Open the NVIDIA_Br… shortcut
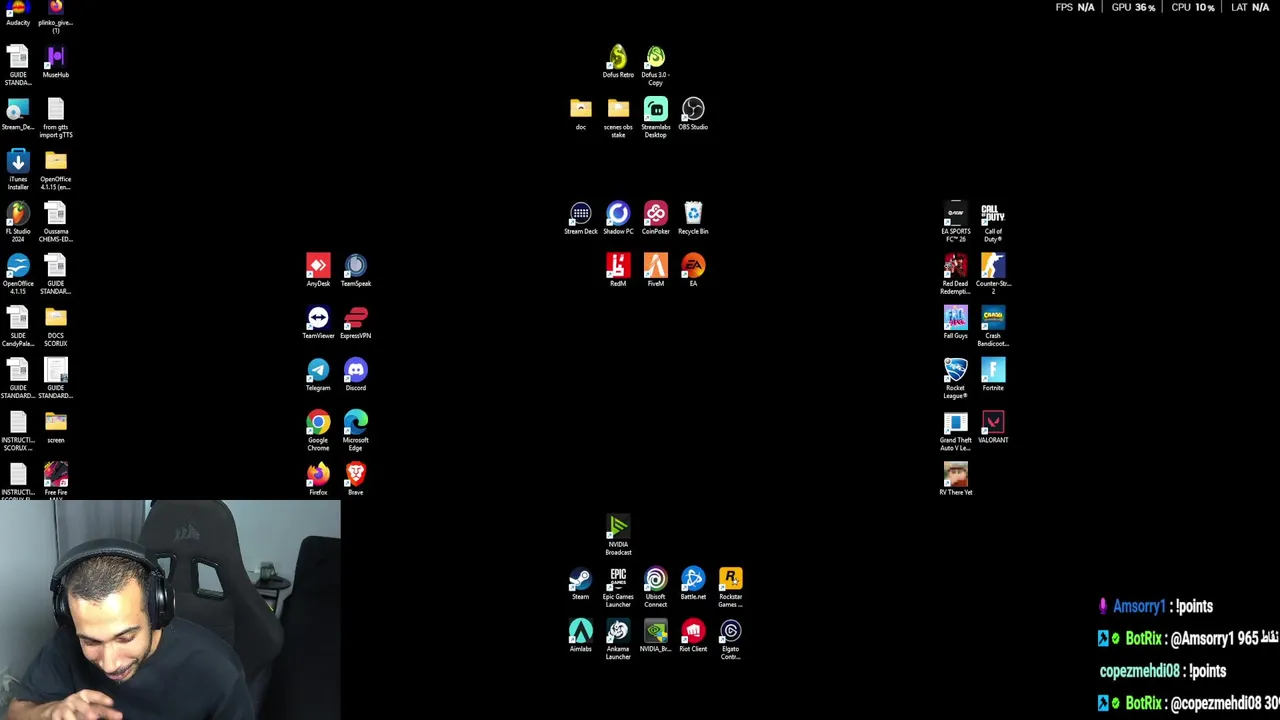This screenshot has height=720, width=1280. click(x=656, y=636)
